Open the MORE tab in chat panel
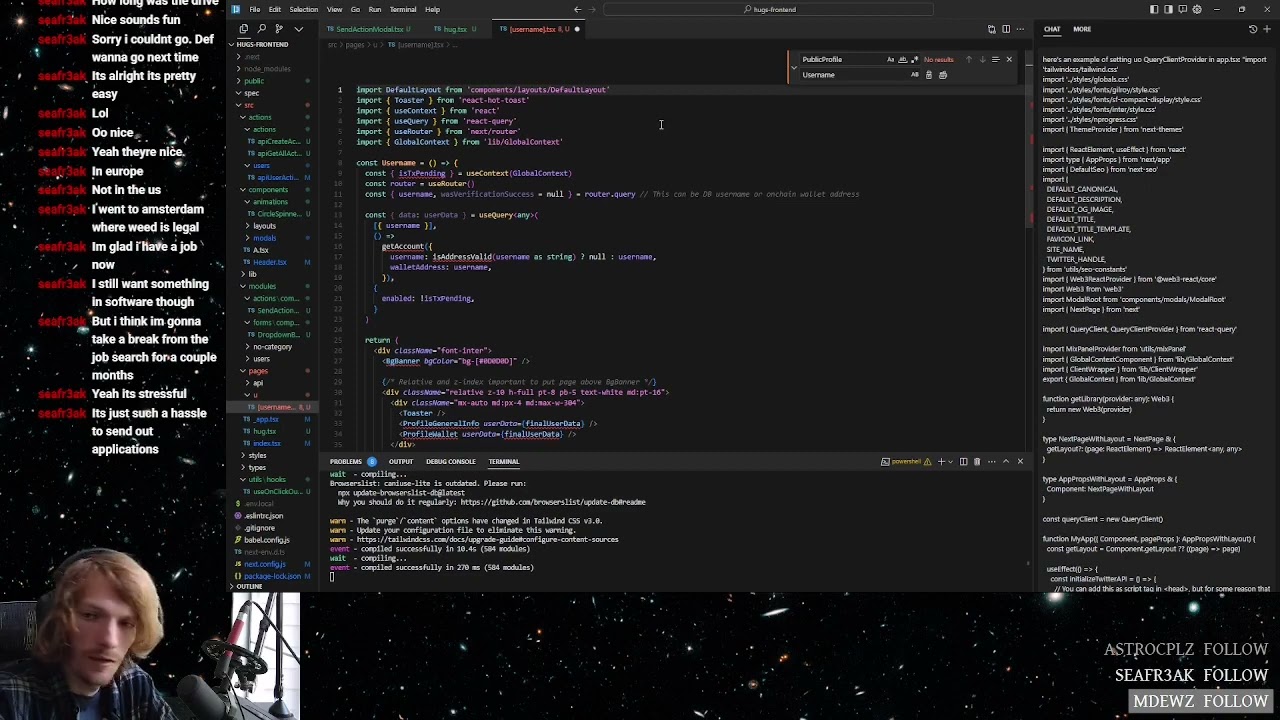Screen dimensions: 1280x720 coord(1082,29)
